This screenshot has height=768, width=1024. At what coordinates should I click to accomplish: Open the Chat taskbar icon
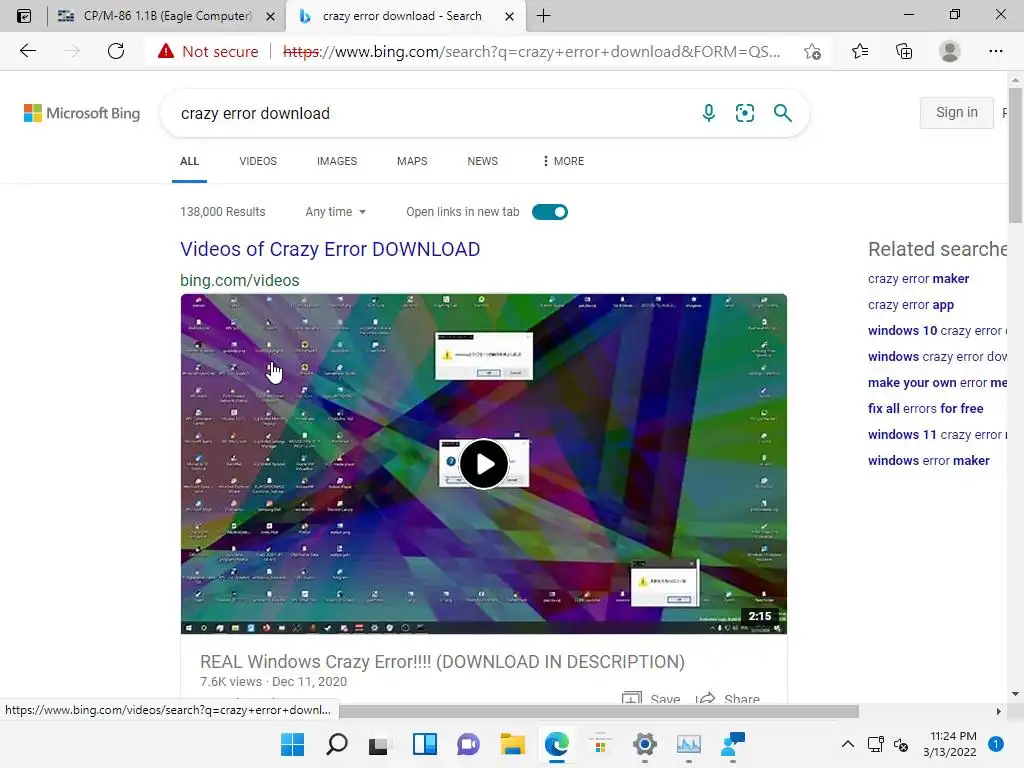click(468, 744)
